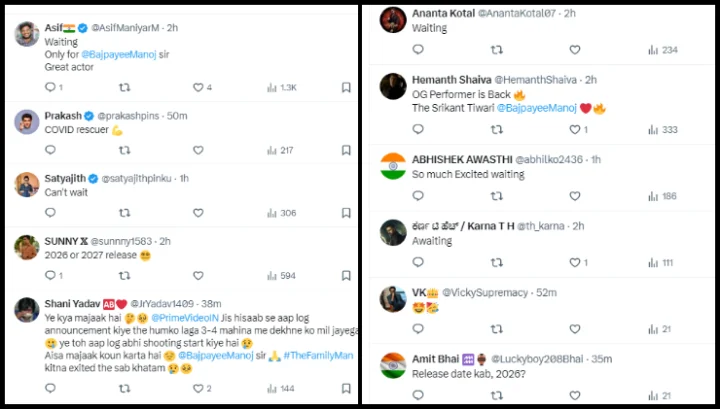720x409 pixels.
Task: Retweet Satyajith's "Can't wait" tweet
Action: (x=124, y=213)
